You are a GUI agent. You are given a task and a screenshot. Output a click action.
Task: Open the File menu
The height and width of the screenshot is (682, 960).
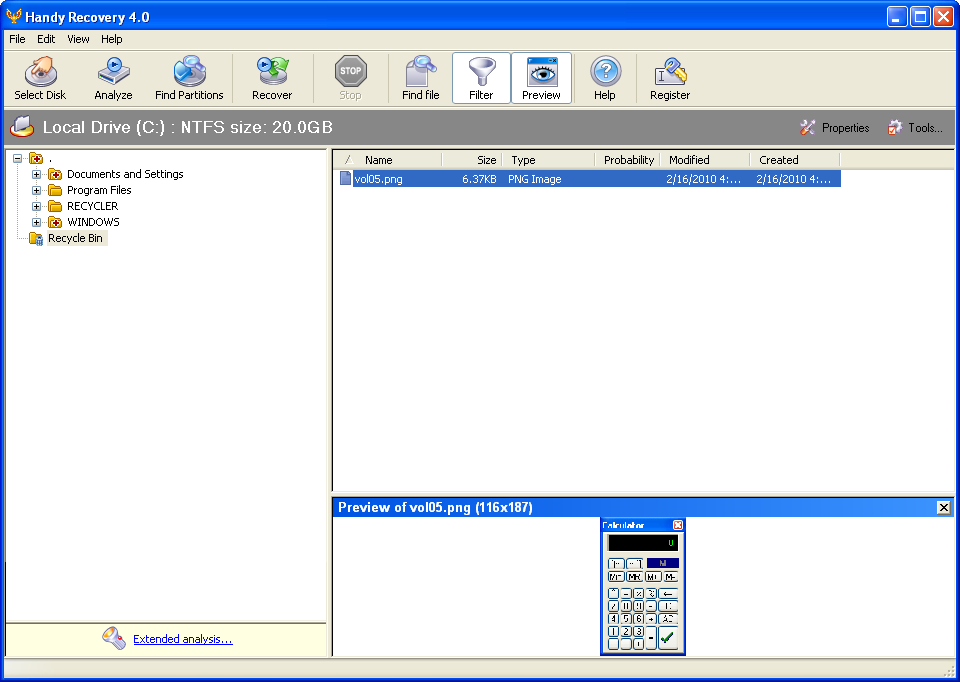click(x=17, y=39)
